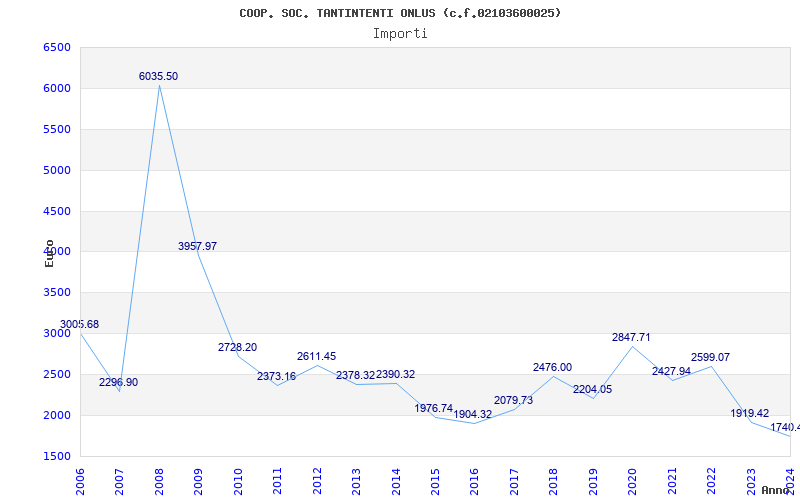Select the 2000 y-axis label

point(57,415)
